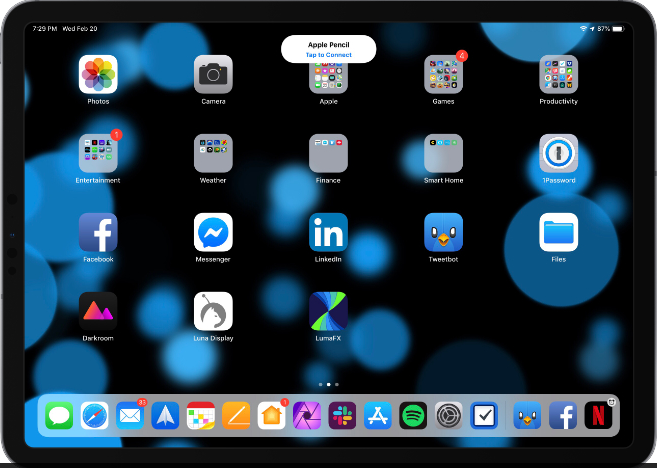This screenshot has height=468, width=657.
Task: Open the Weather folder
Action: [213, 153]
